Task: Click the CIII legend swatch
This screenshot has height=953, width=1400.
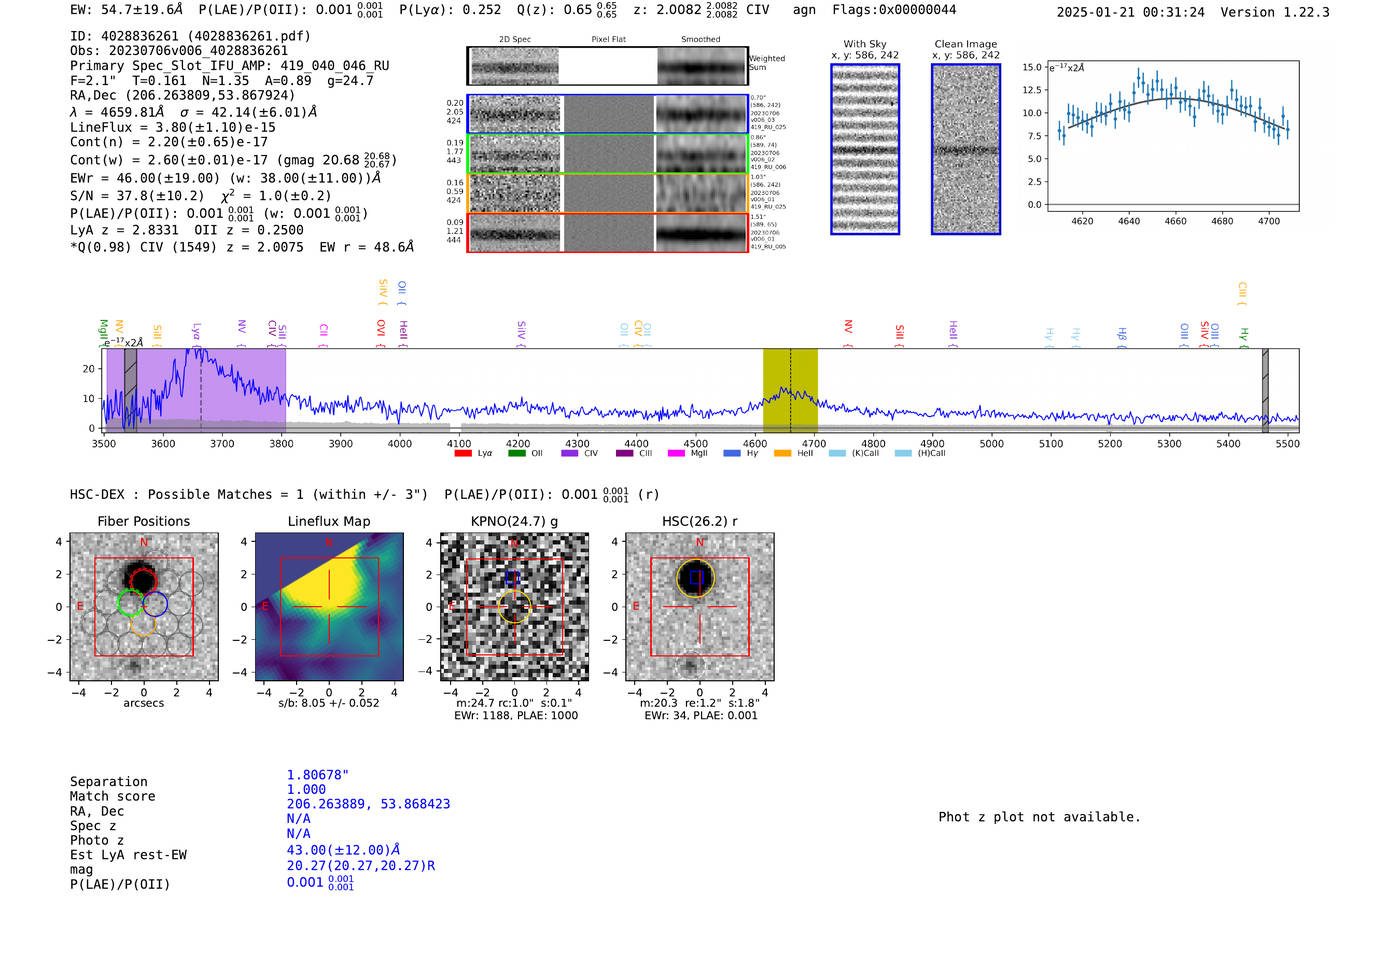Action: (x=624, y=454)
